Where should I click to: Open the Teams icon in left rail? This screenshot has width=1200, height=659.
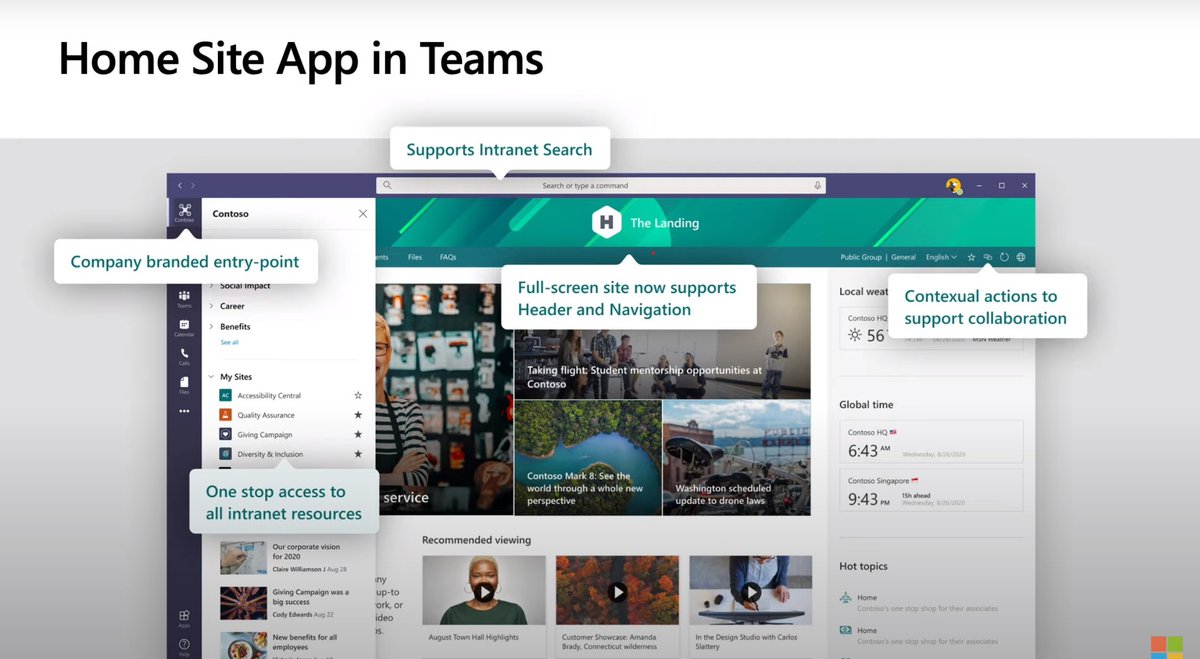[184, 298]
